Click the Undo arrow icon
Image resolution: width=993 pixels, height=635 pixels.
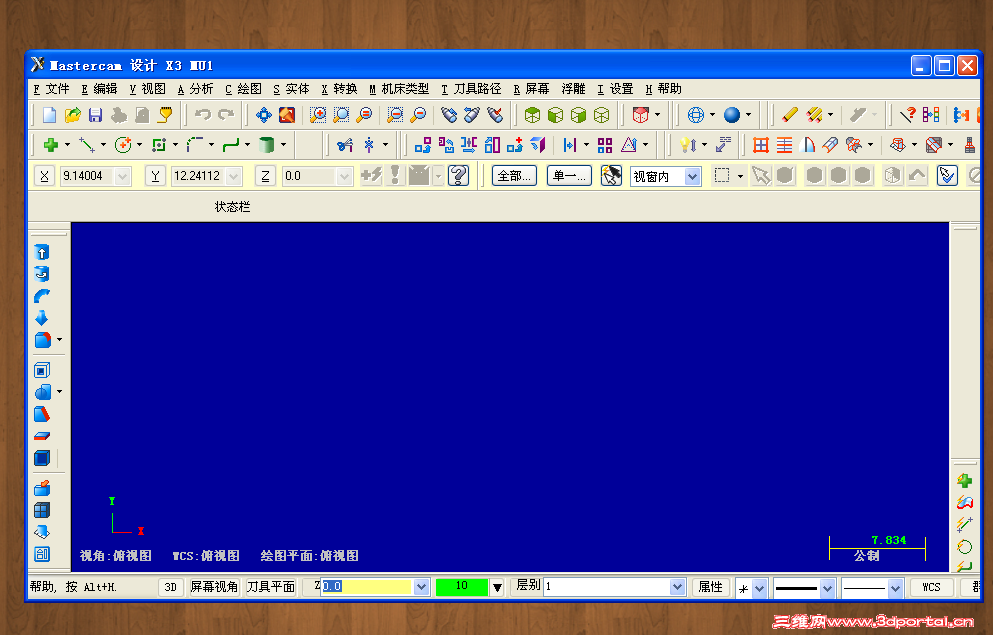[203, 115]
